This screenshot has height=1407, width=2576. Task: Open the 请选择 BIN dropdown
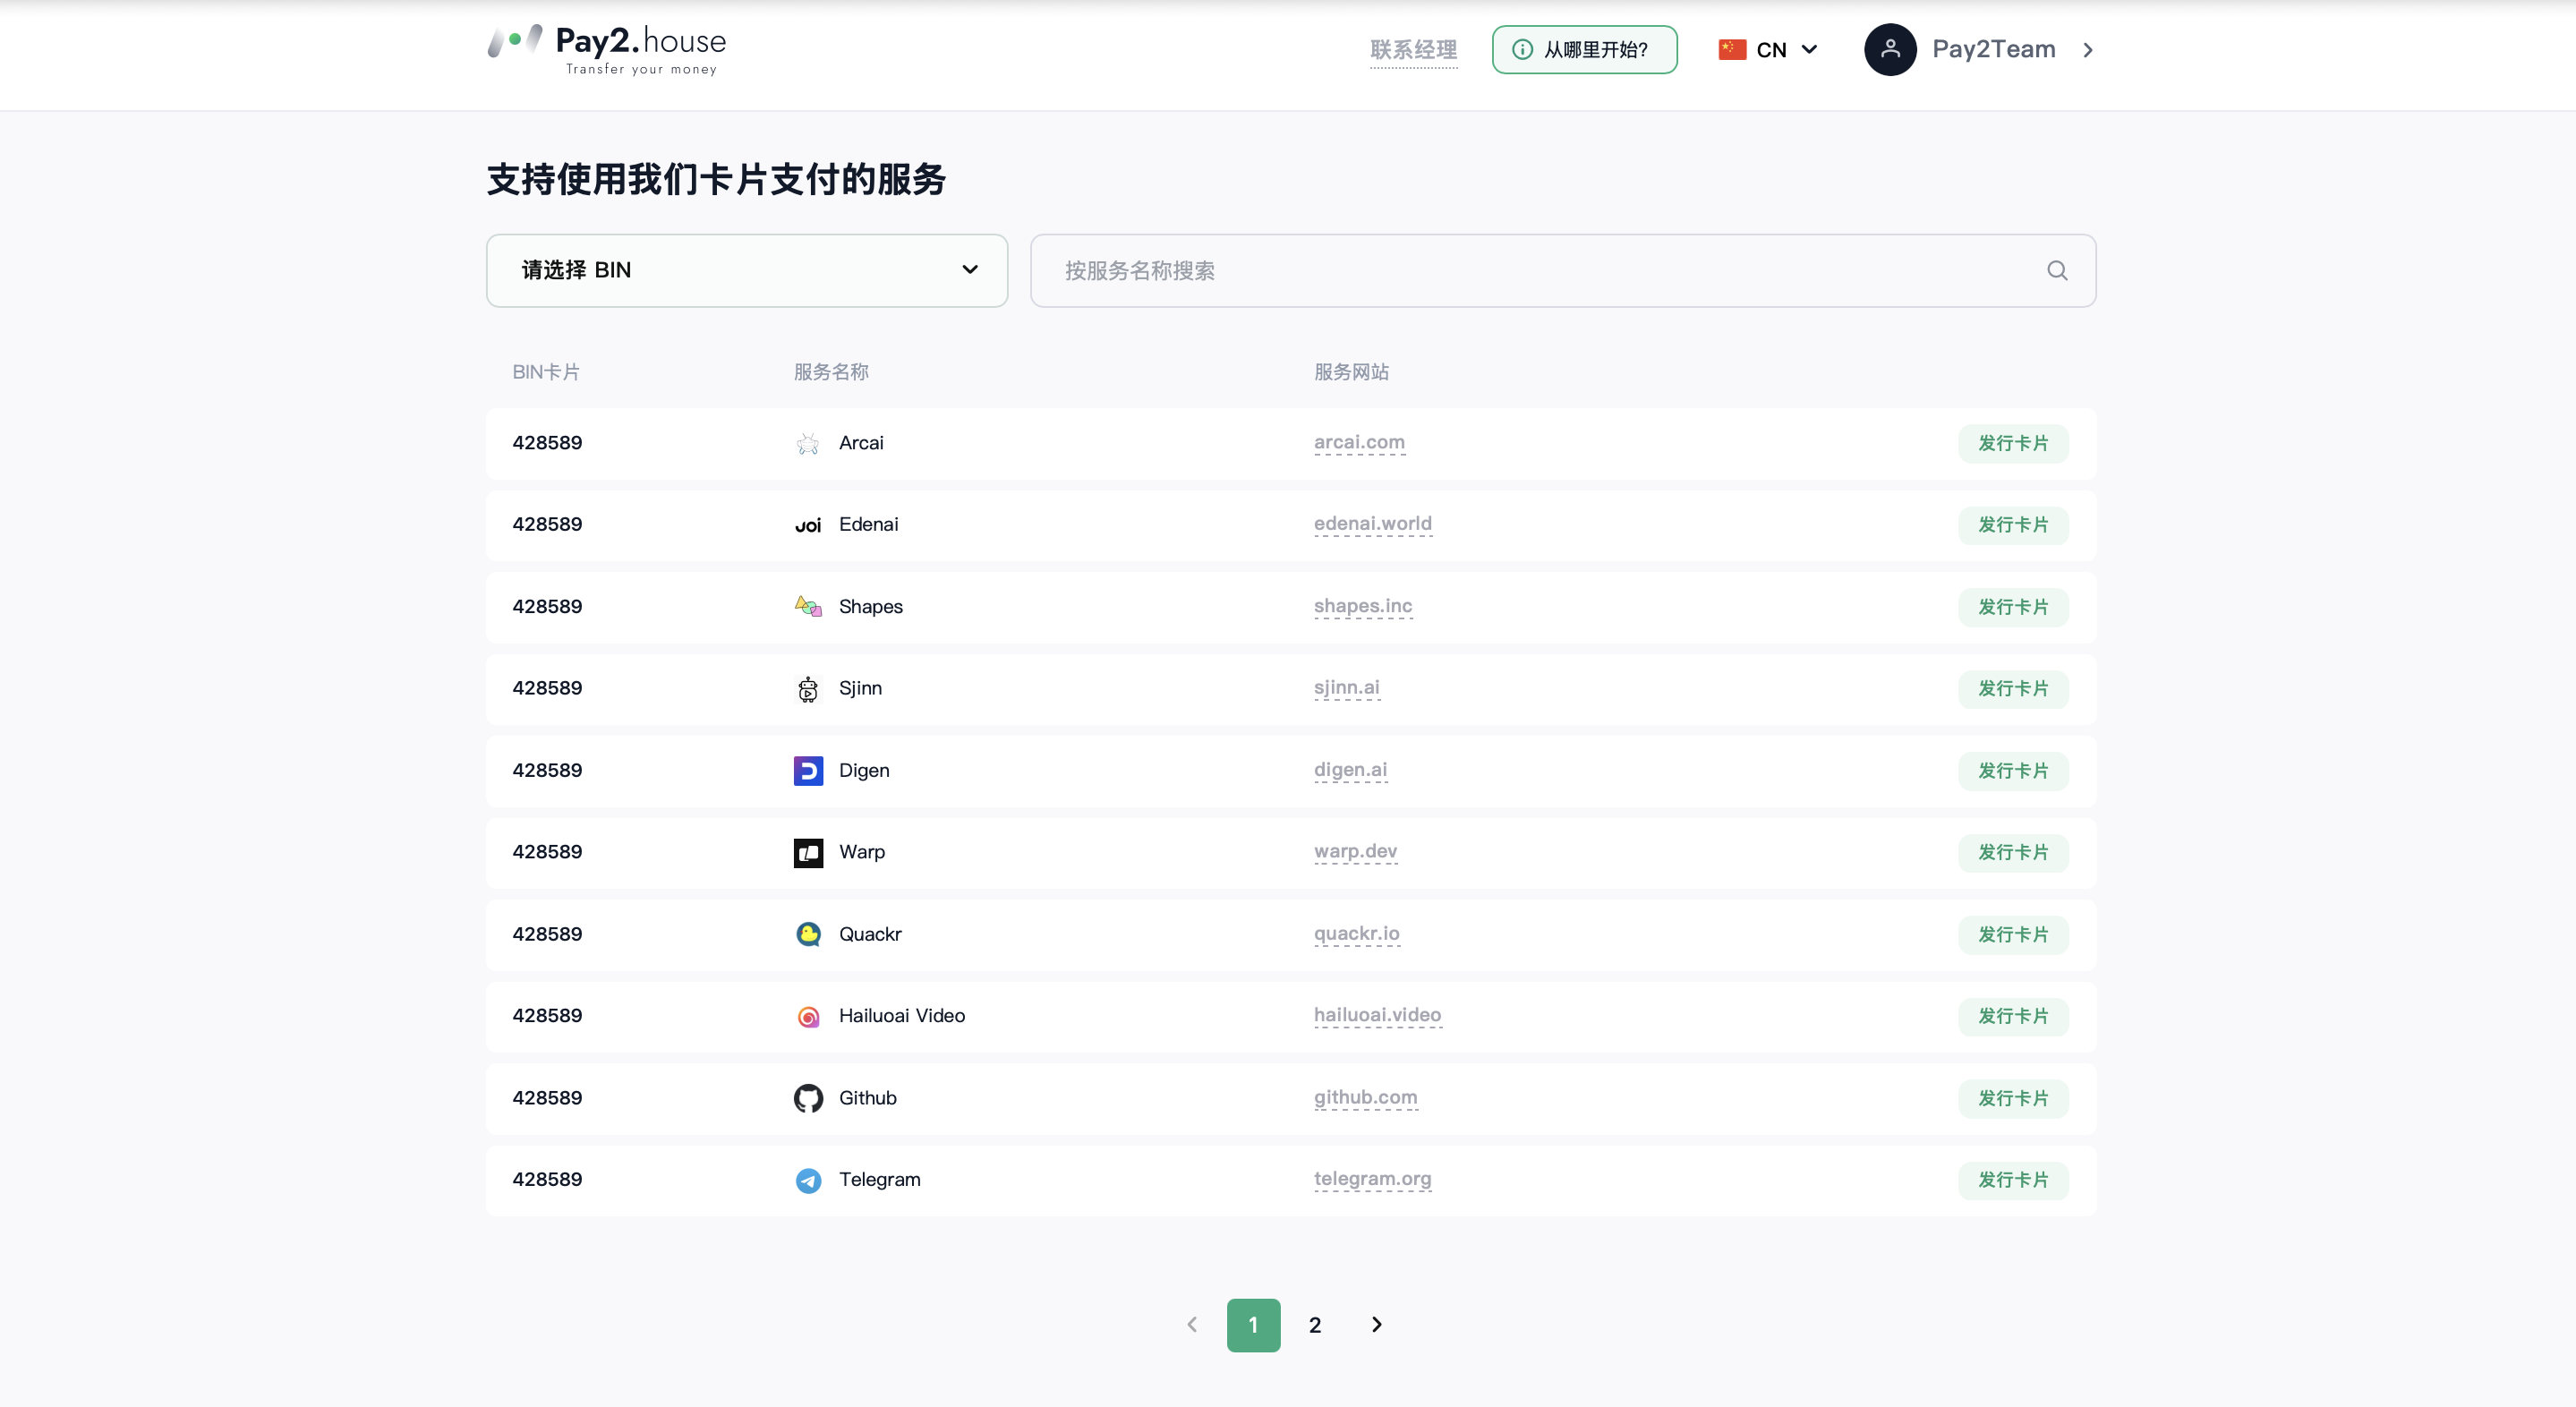coord(747,270)
